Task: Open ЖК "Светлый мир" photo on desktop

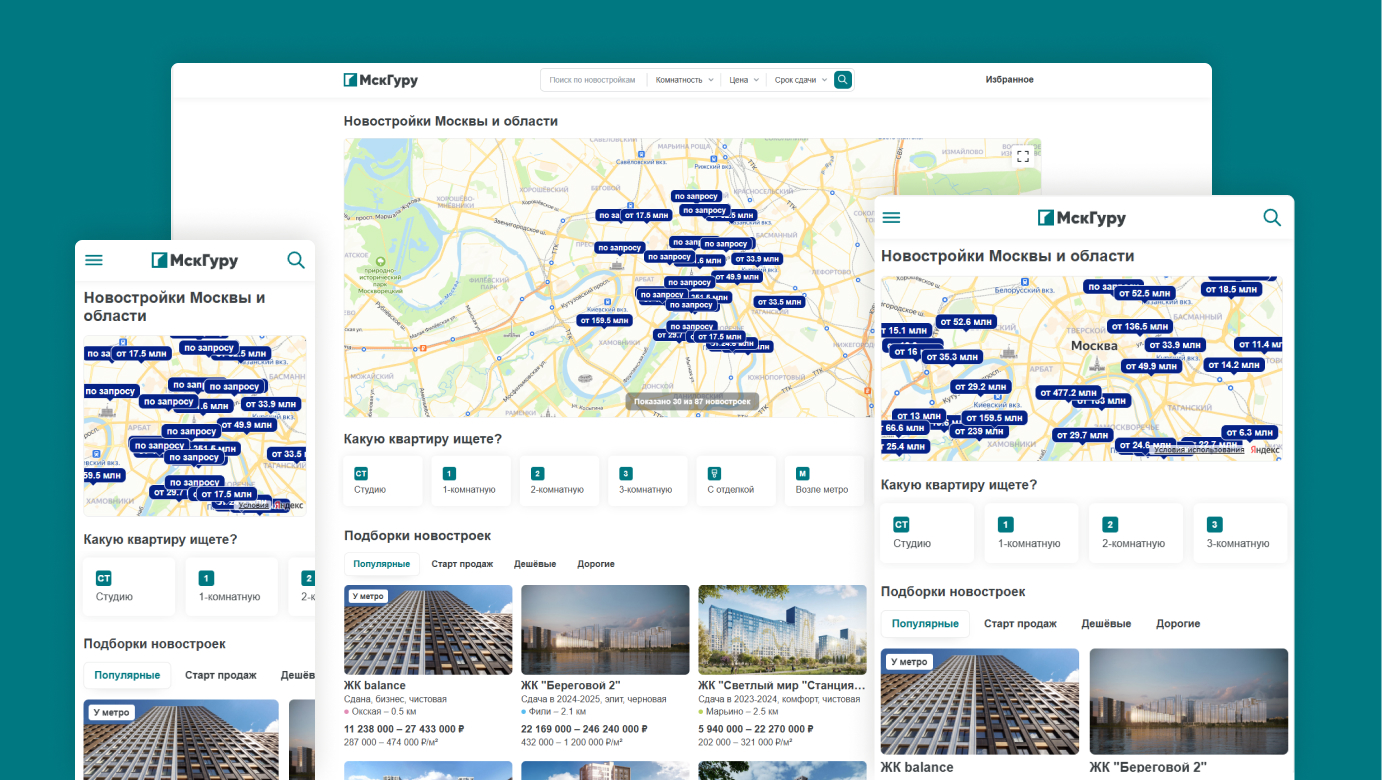Action: coord(782,630)
